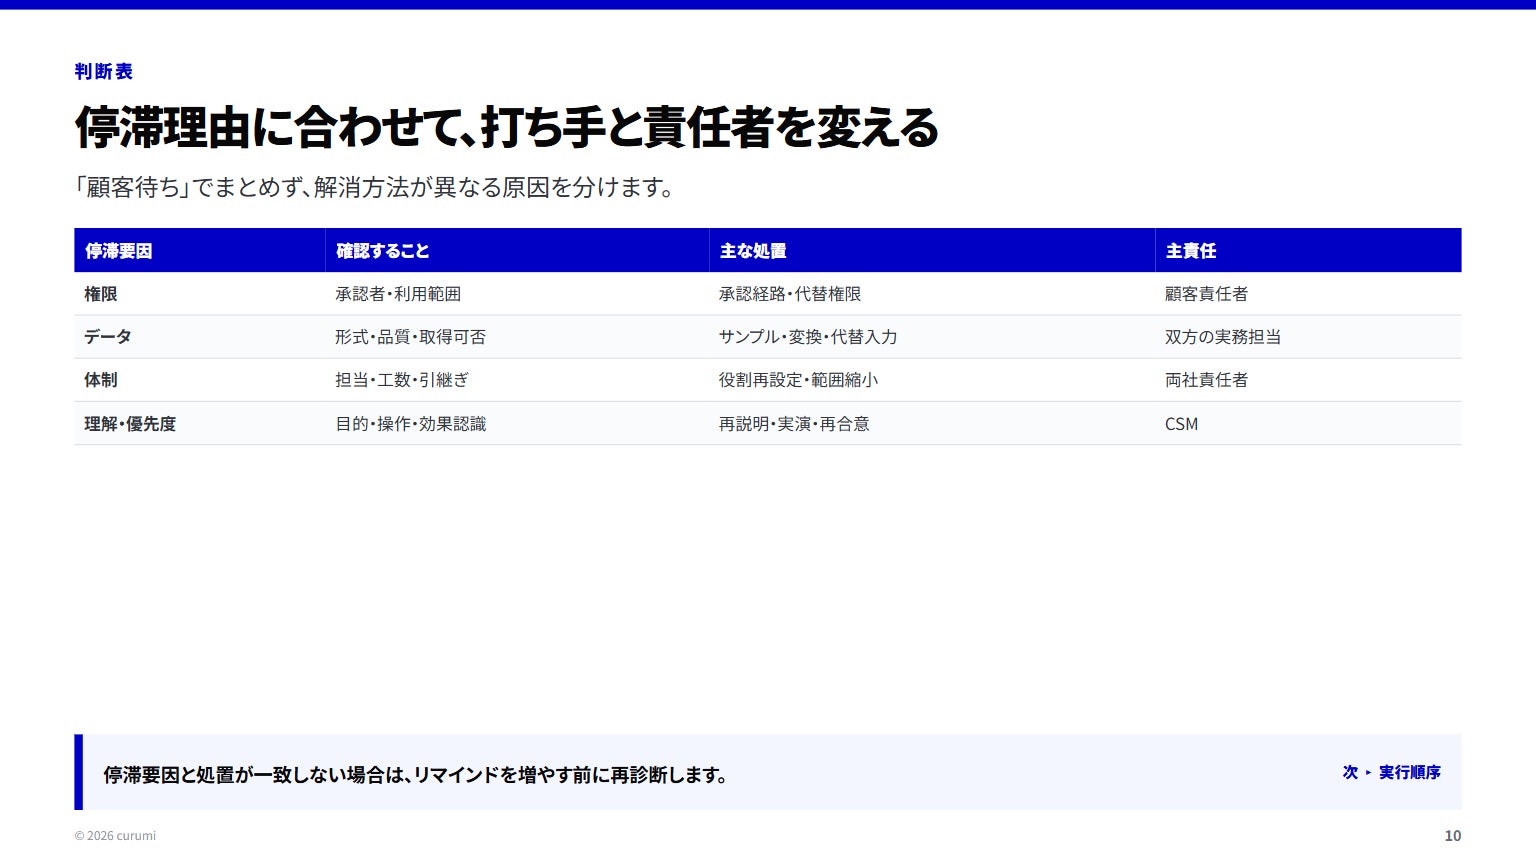Screen dimensions: 1536x864
Task: Select the 判断表 section label
Action: [103, 71]
